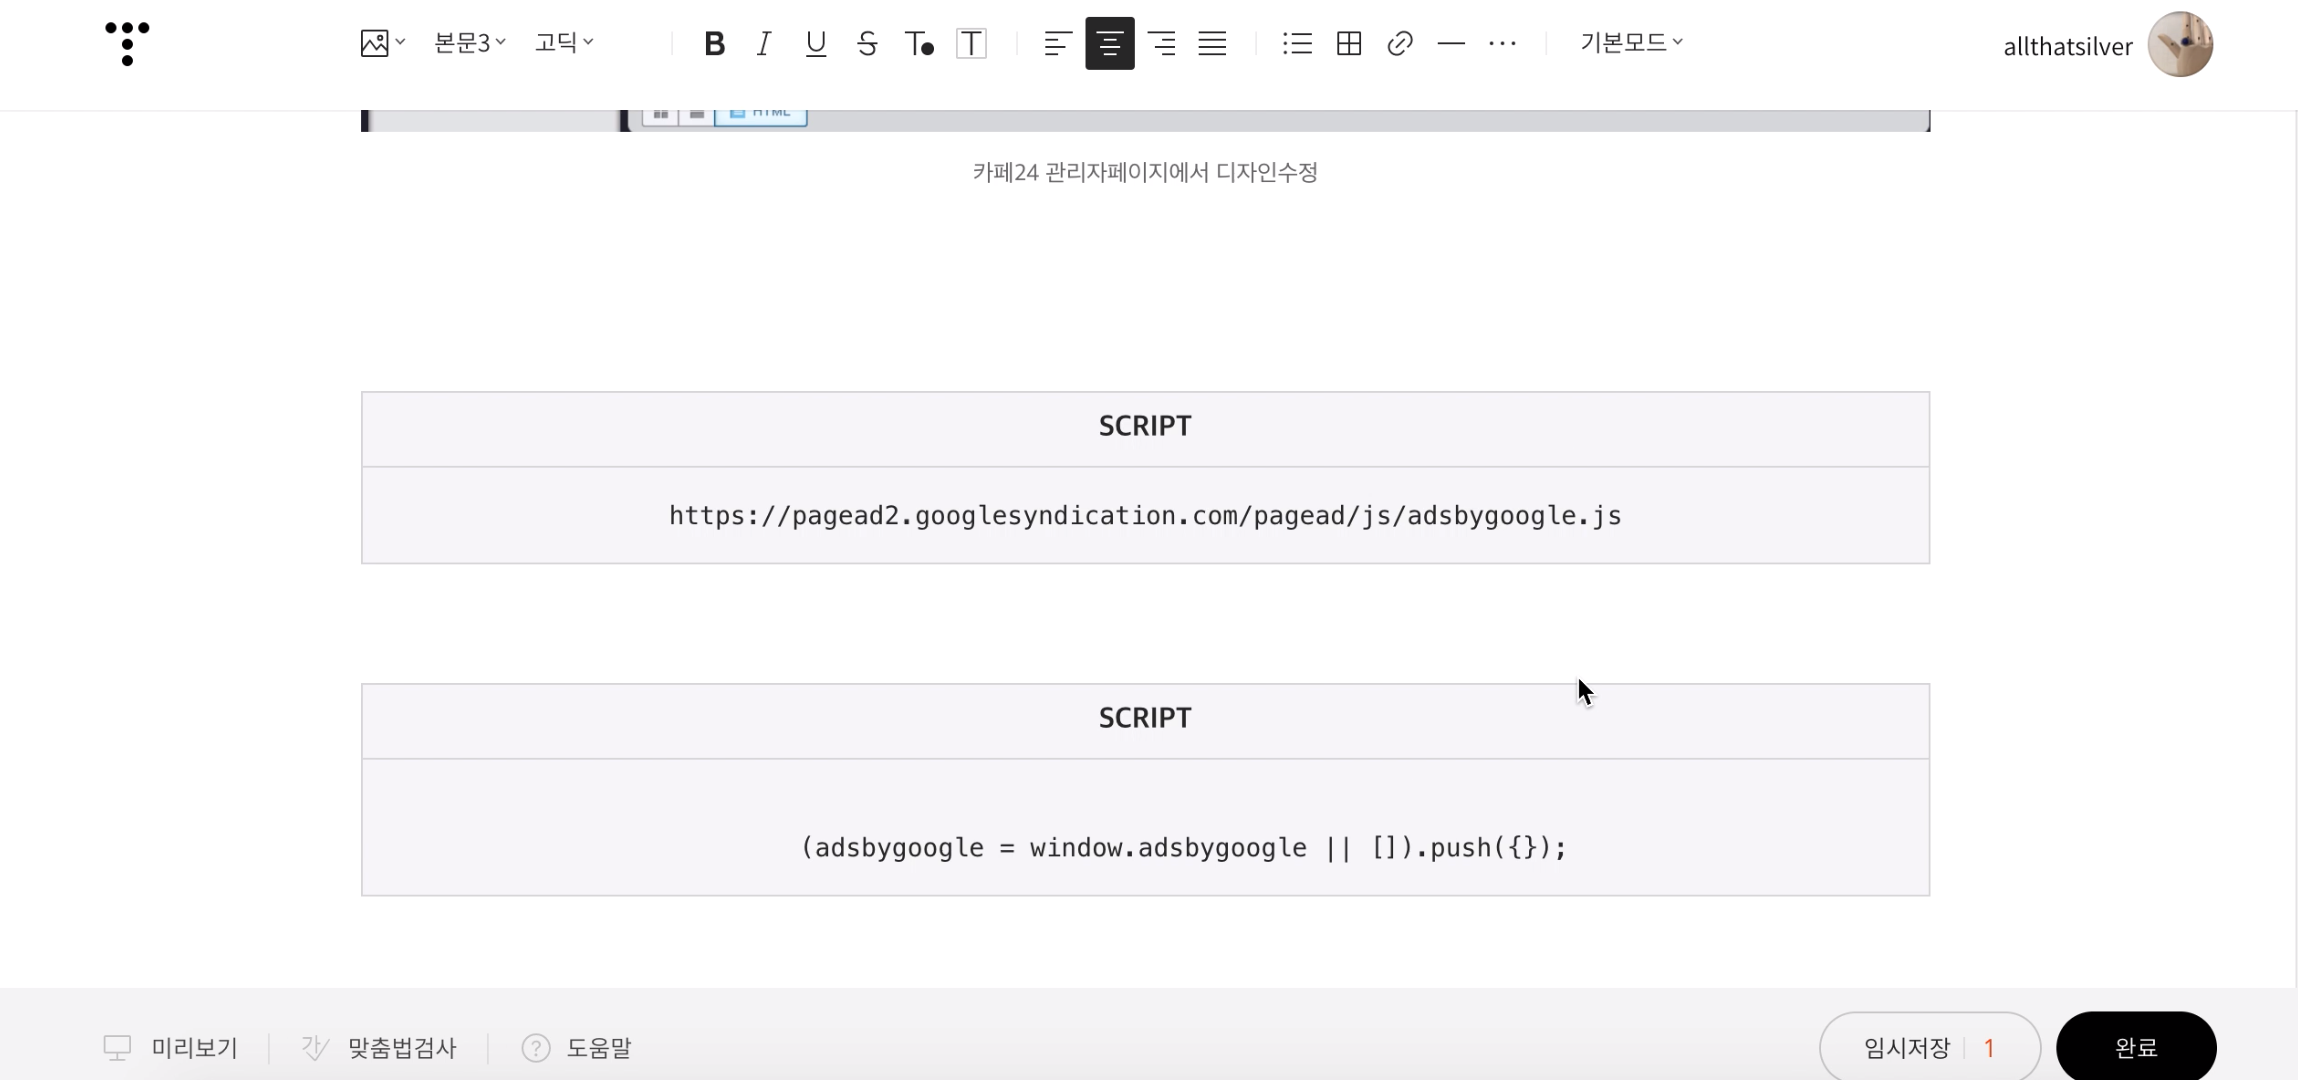Toggle underline formatting

pos(815,43)
